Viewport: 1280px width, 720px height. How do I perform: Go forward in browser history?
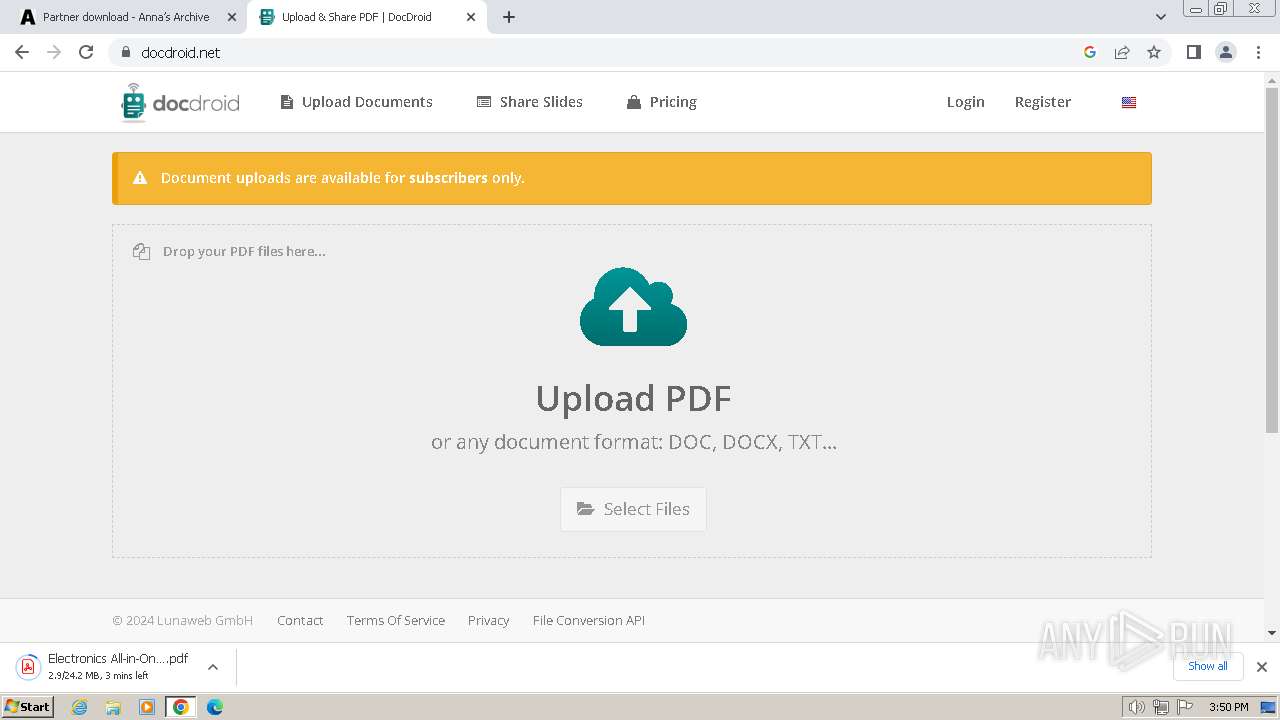54,52
